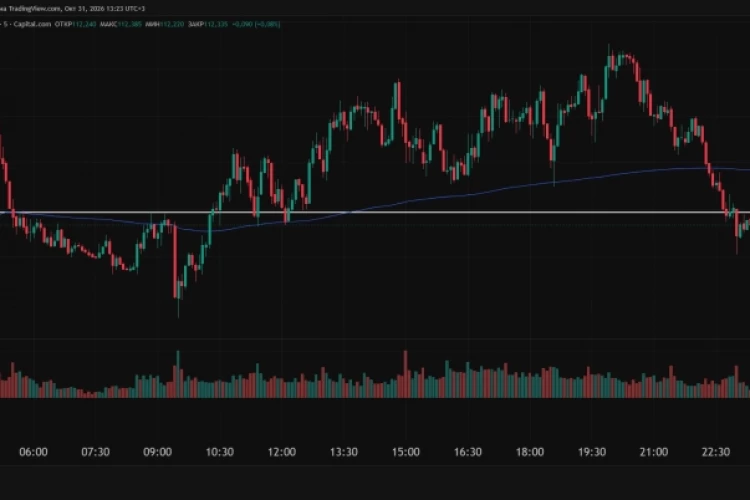Viewport: 750px width, 500px height.
Task: Click the tall red volume bar at 15:00
Action: [406, 374]
